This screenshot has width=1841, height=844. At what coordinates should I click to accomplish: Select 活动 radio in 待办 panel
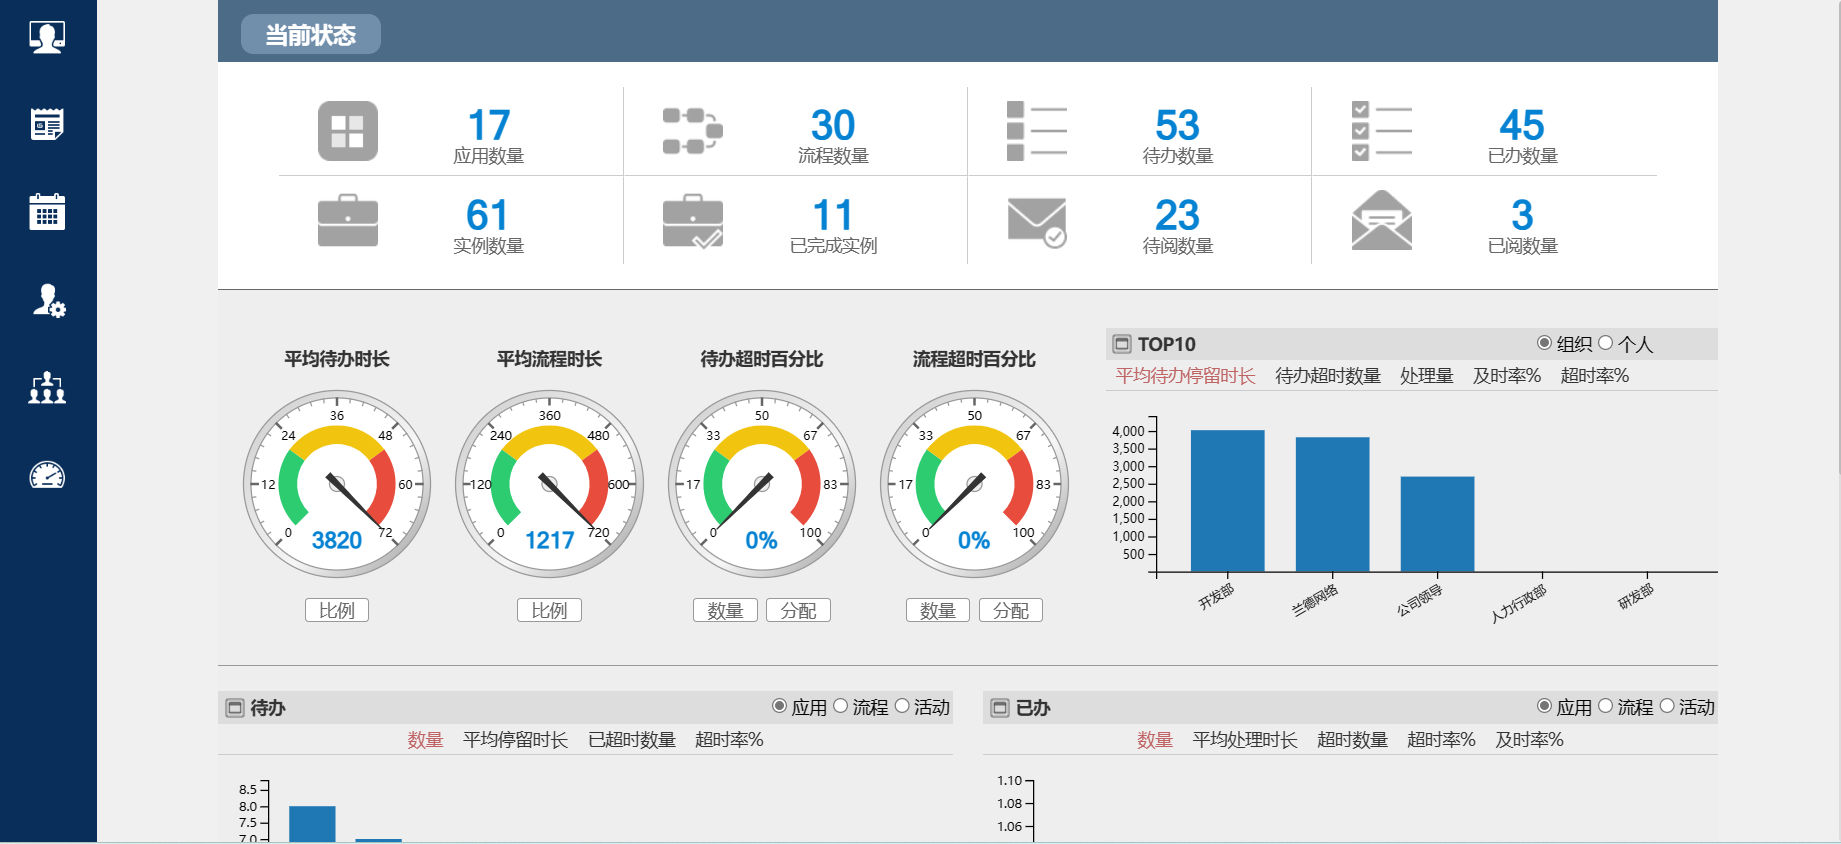tap(902, 706)
